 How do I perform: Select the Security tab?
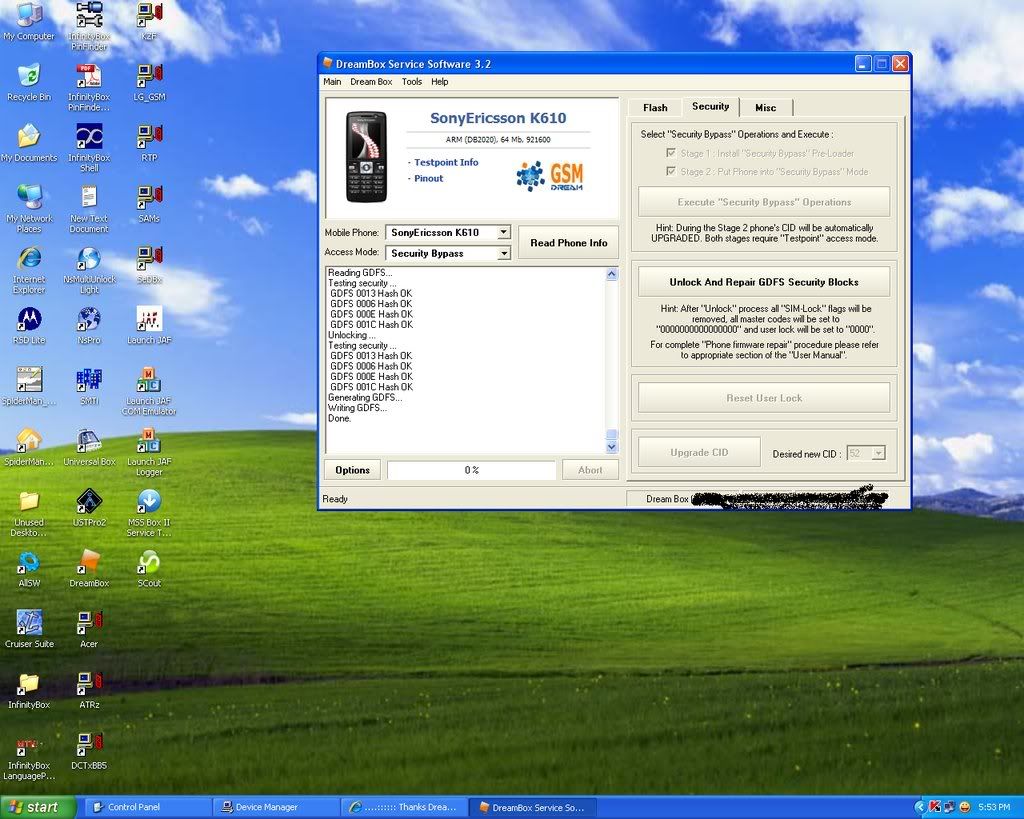click(711, 106)
